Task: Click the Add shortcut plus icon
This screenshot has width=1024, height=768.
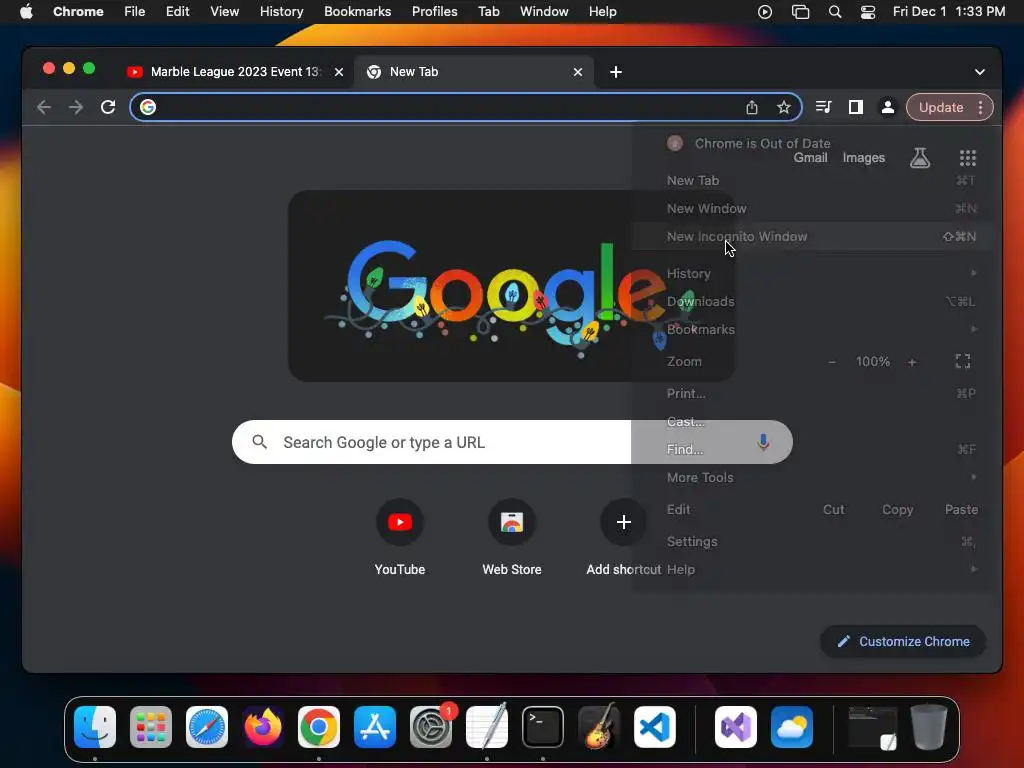Action: [624, 522]
